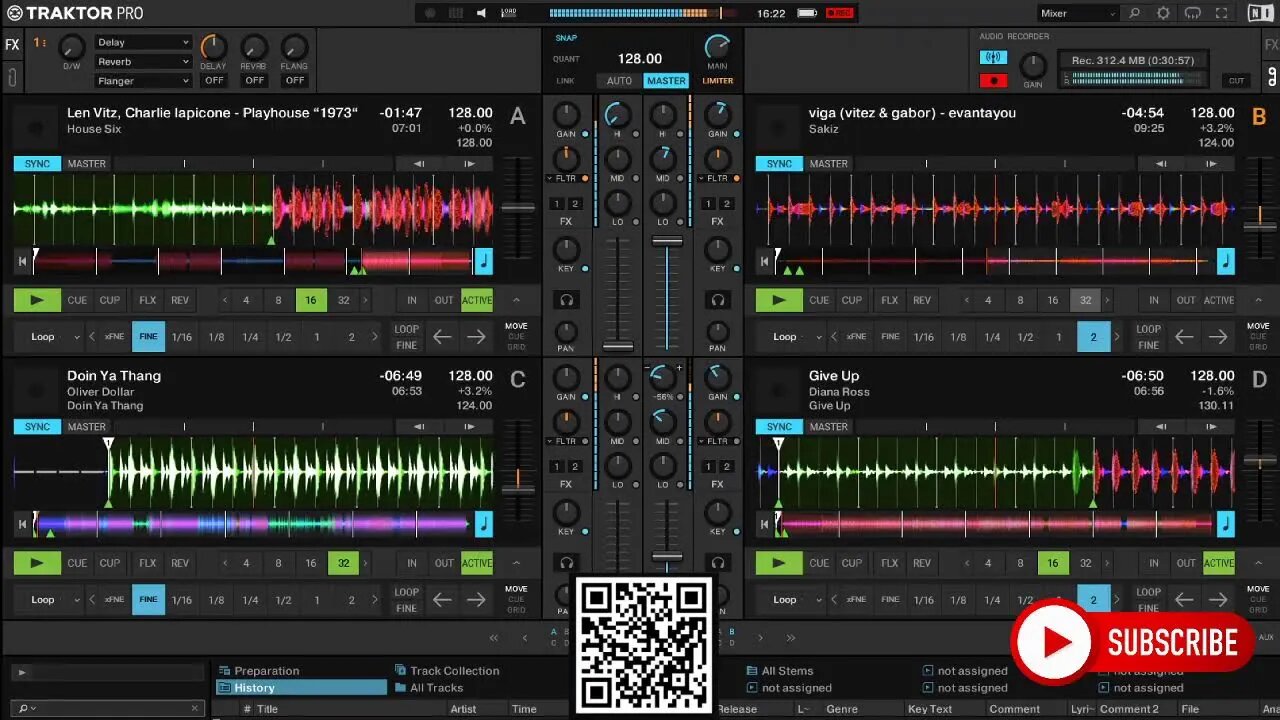Skip to track start on Deck A

[21, 262]
